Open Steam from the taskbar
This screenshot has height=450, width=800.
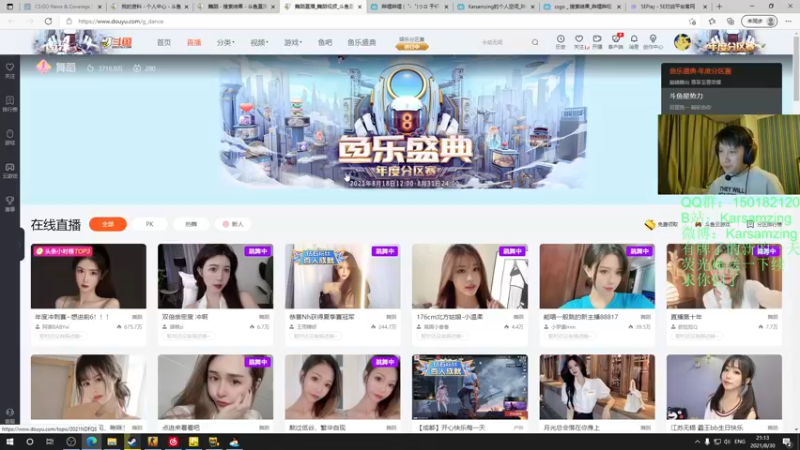tap(132, 442)
